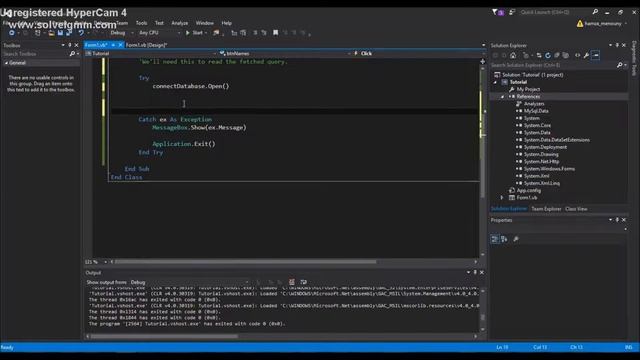This screenshot has width=640, height=360.
Task: Click Sync with Active Document icon
Action: (539, 55)
